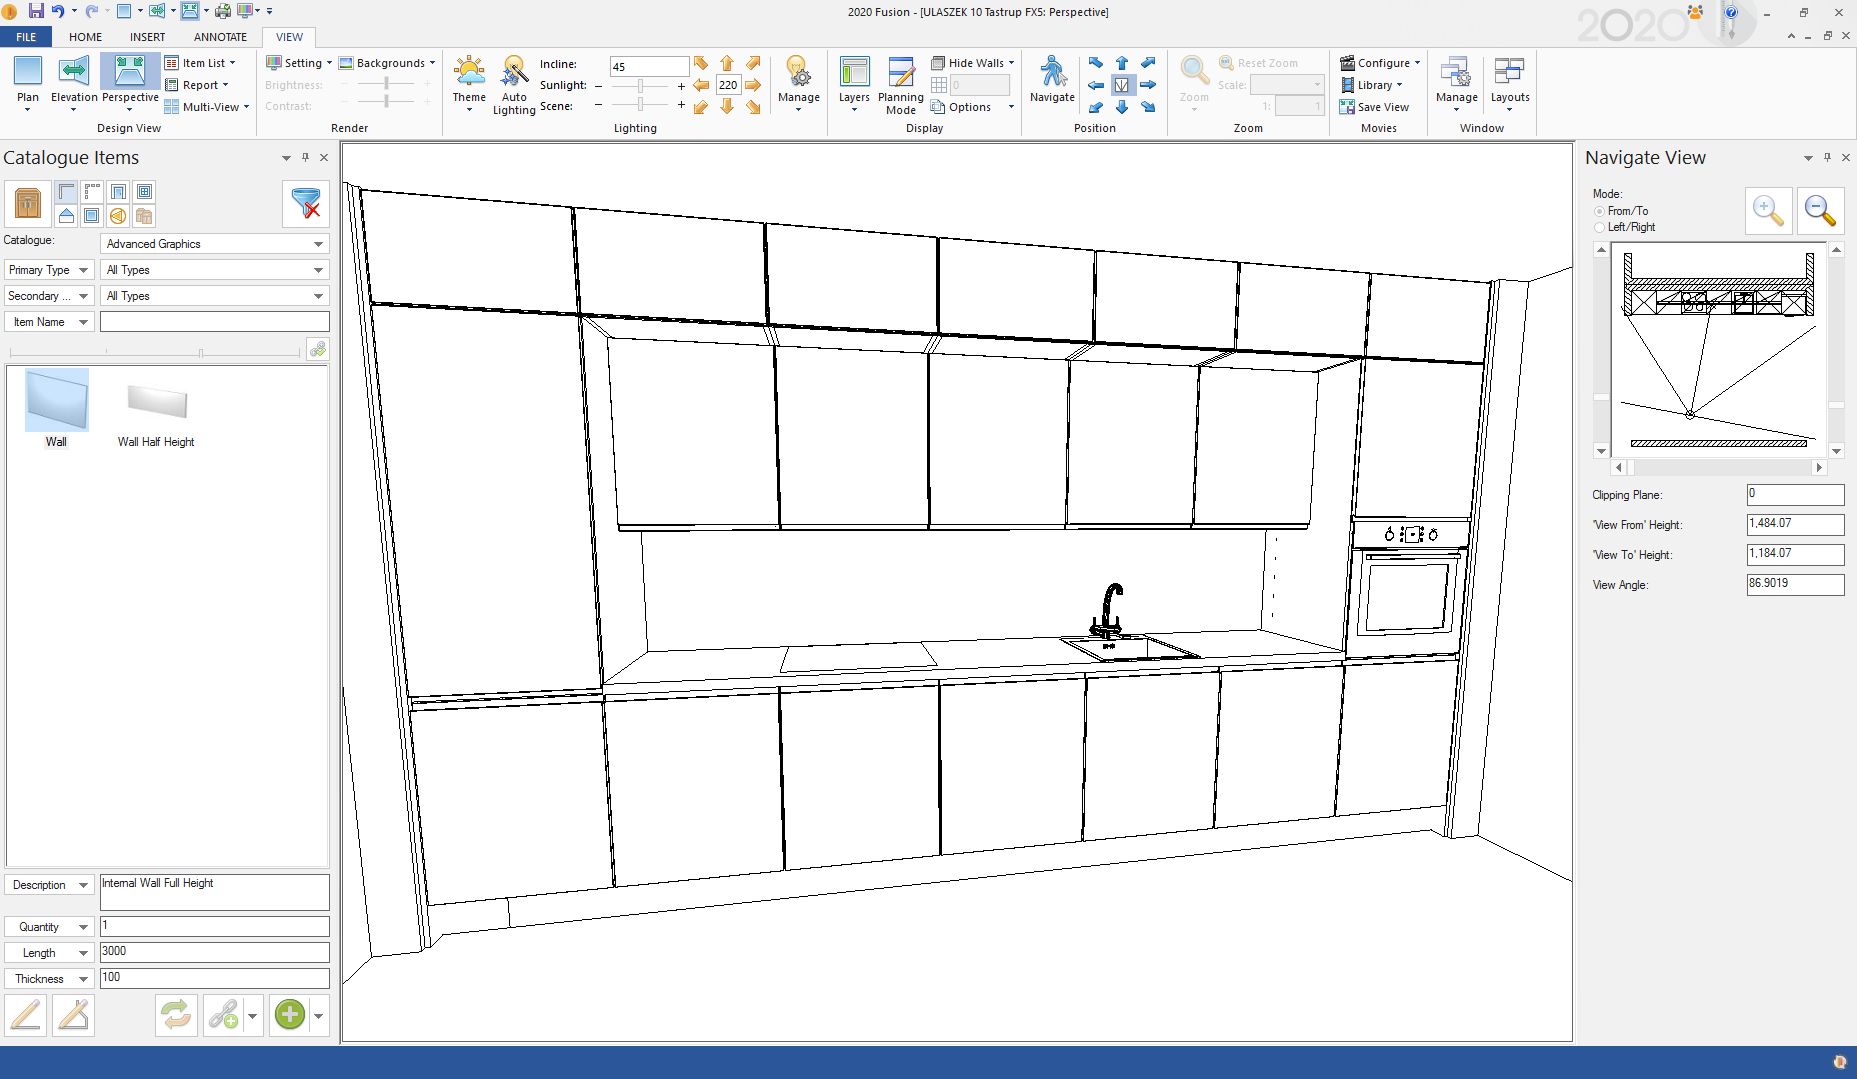Zoom in on the Navigate View
The height and width of the screenshot is (1079, 1857).
pyautogui.click(x=1767, y=211)
